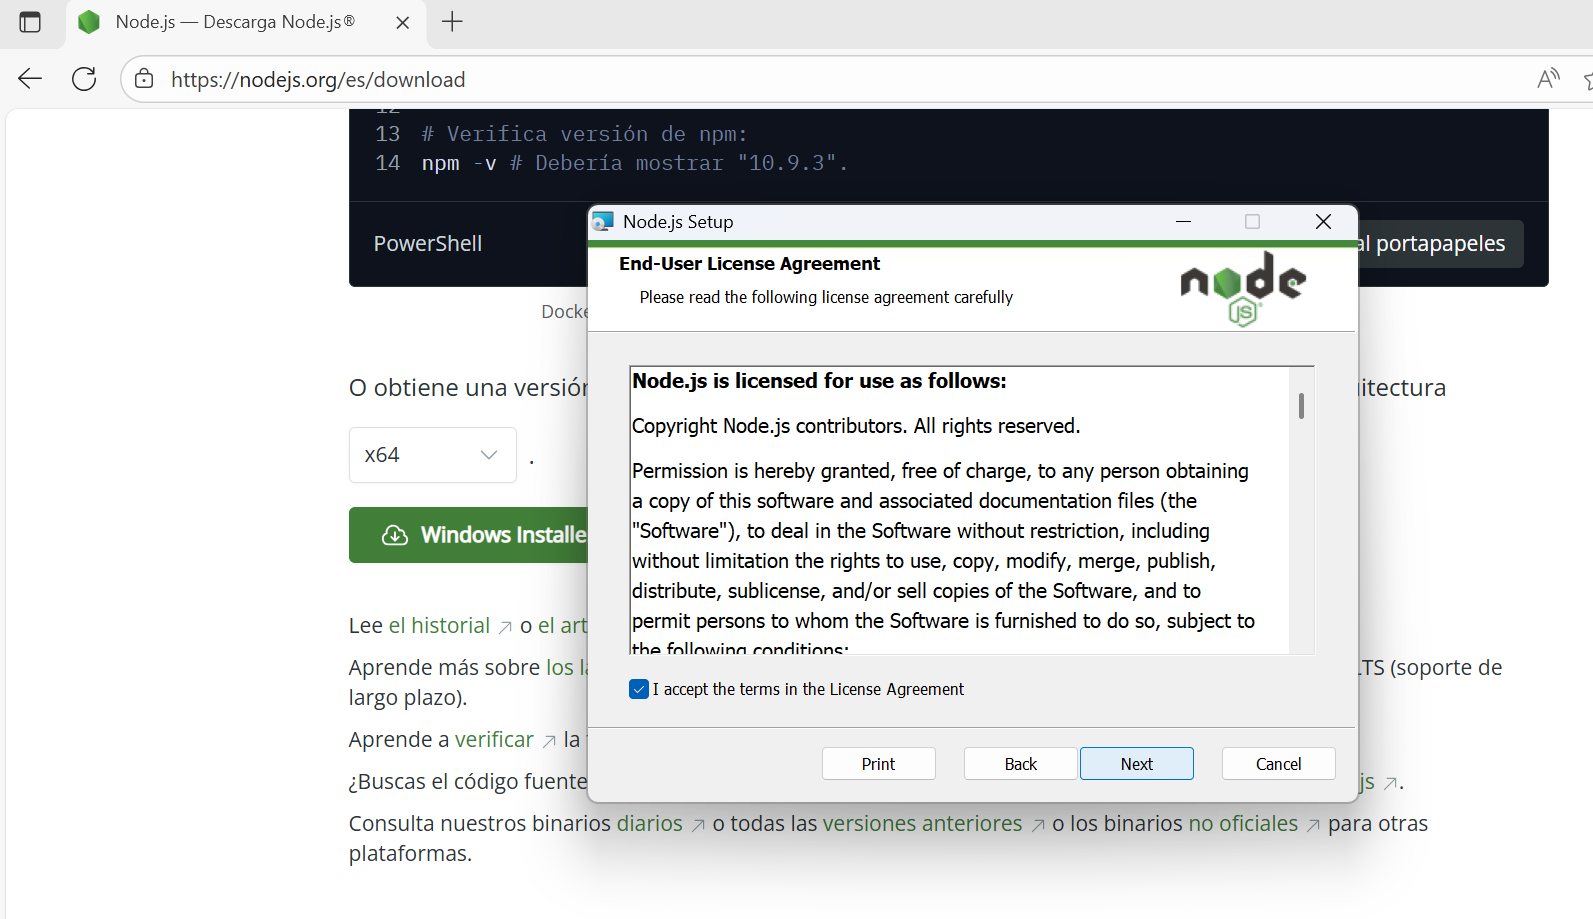
Task: Click 'End-User License Agreement' heading
Action: (x=749, y=264)
